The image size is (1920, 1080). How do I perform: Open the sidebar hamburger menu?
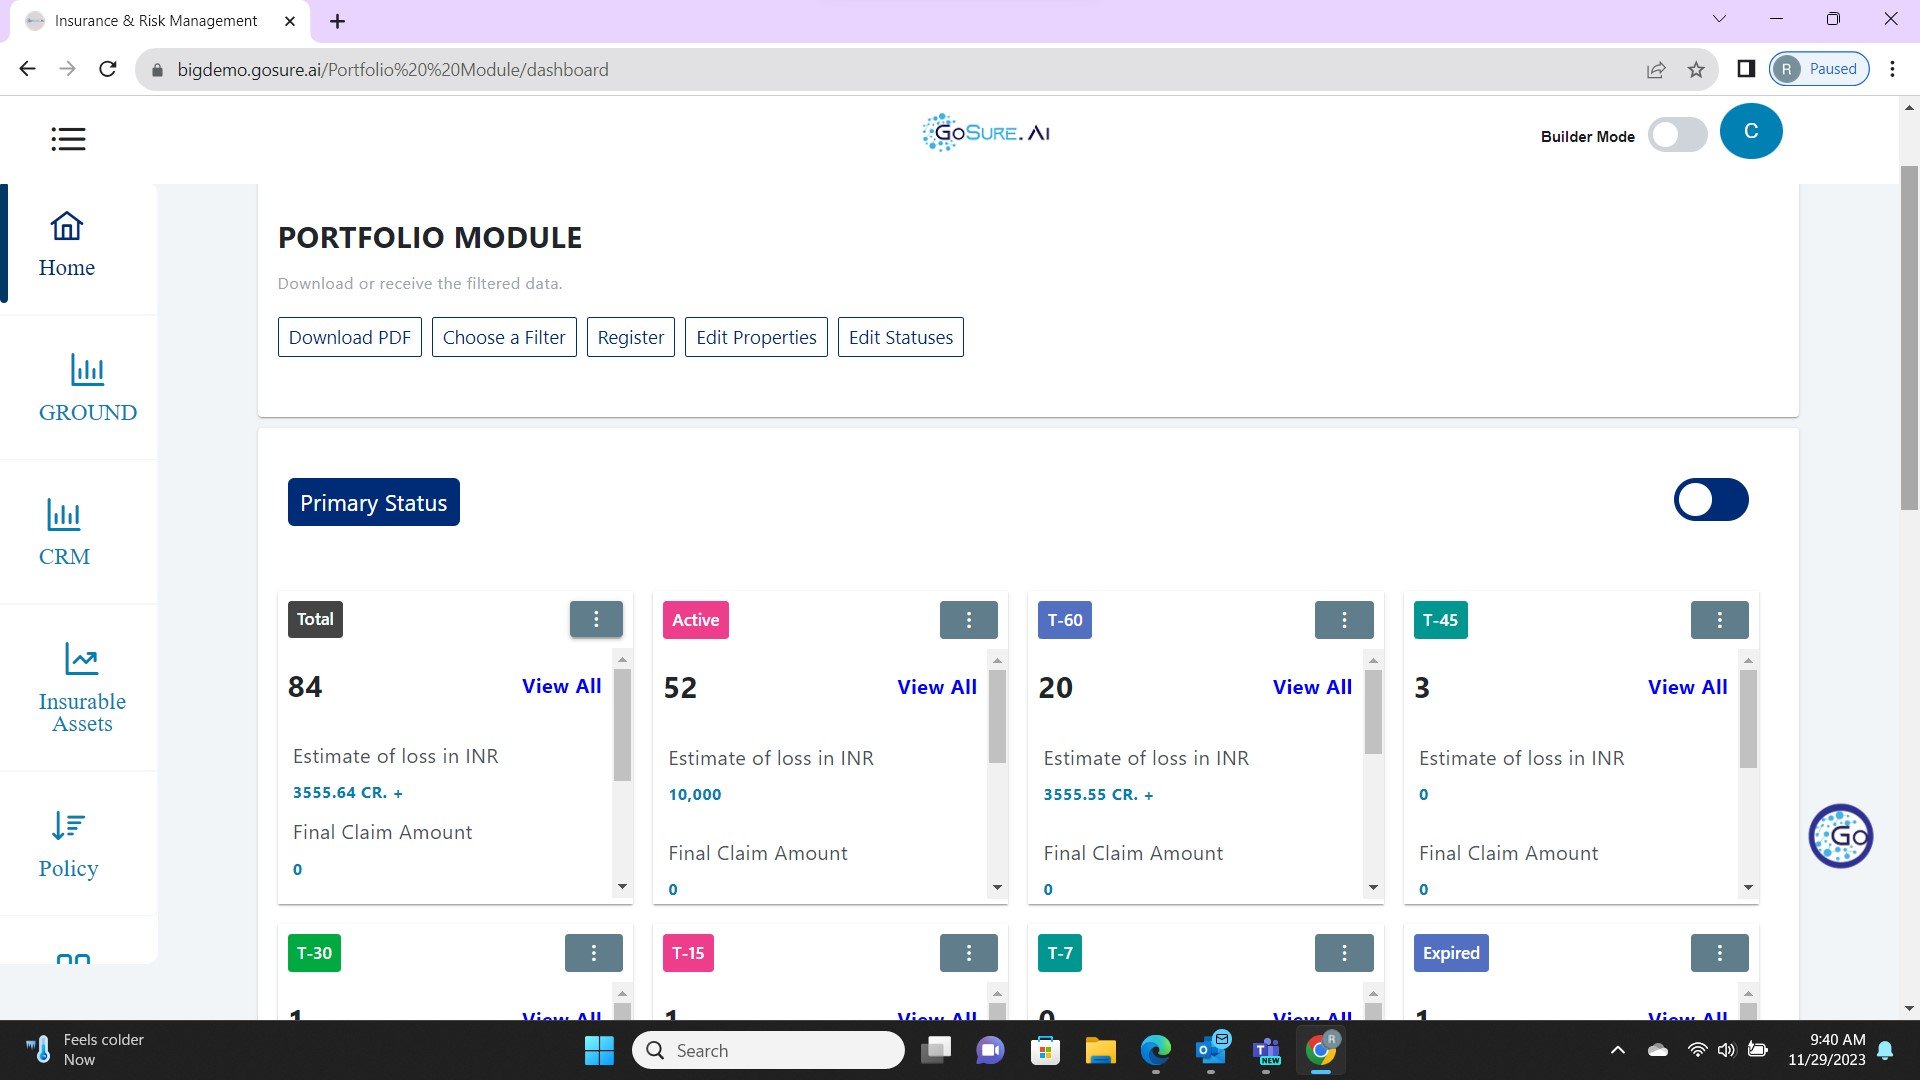coord(68,139)
